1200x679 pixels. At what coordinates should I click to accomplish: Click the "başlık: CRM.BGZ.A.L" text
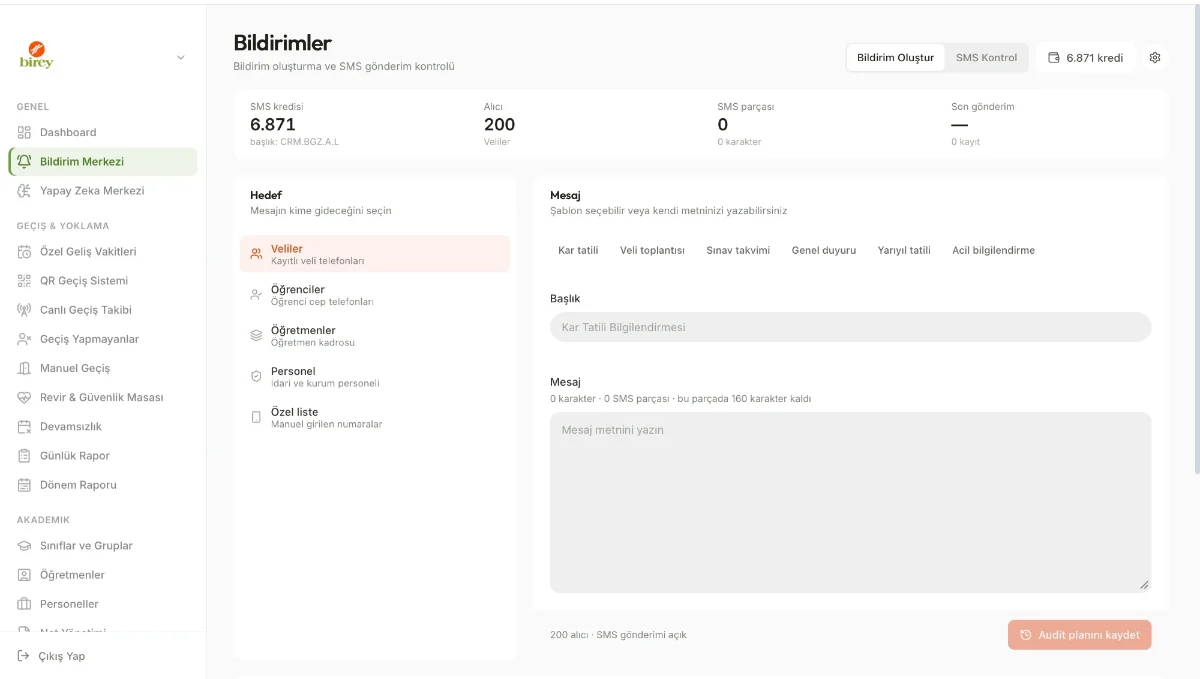(x=294, y=142)
